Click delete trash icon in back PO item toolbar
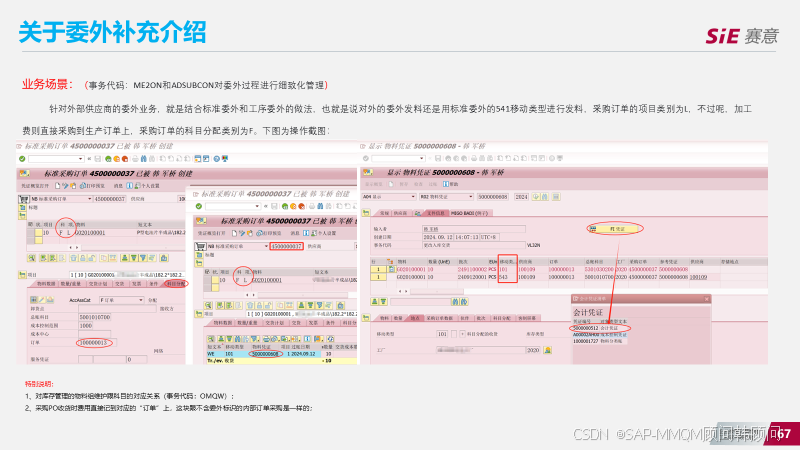The width and height of the screenshot is (800, 450). coord(73,258)
